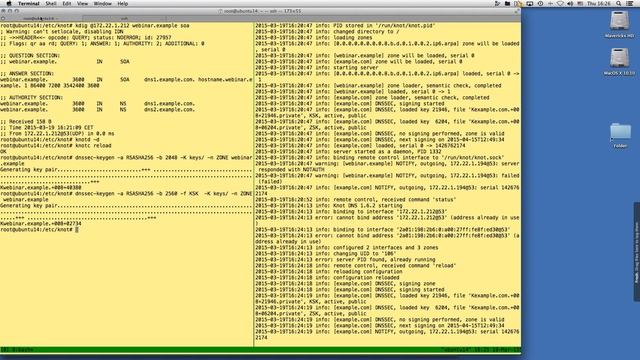This screenshot has width=640, height=360.
Task: Open the Help menu
Action: (x=122, y=3)
